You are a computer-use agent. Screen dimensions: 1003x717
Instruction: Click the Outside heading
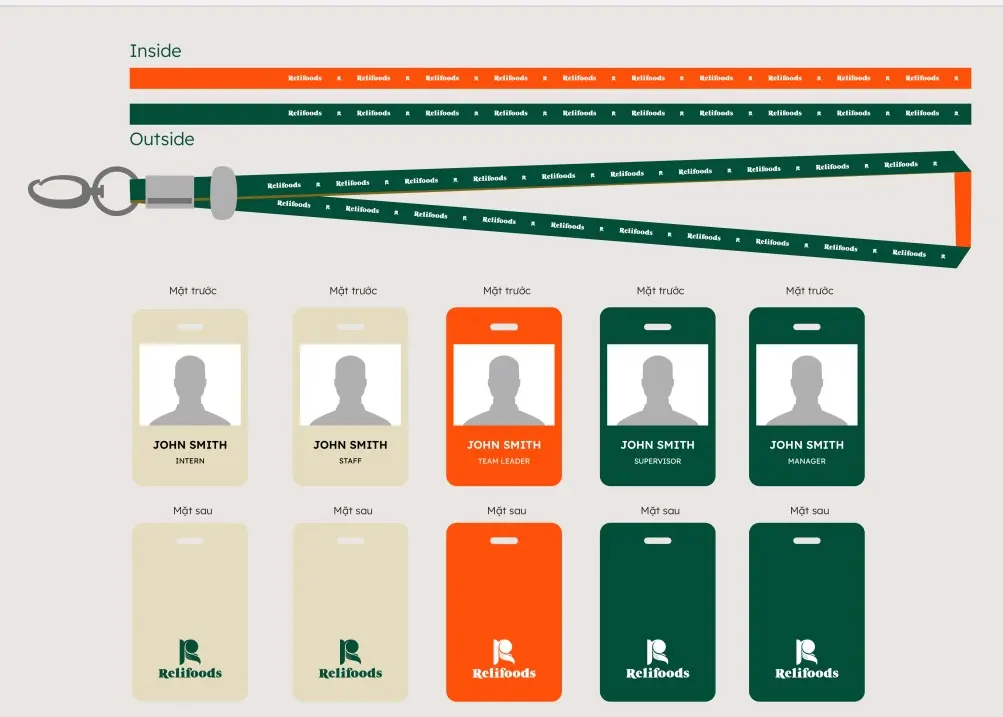click(162, 139)
